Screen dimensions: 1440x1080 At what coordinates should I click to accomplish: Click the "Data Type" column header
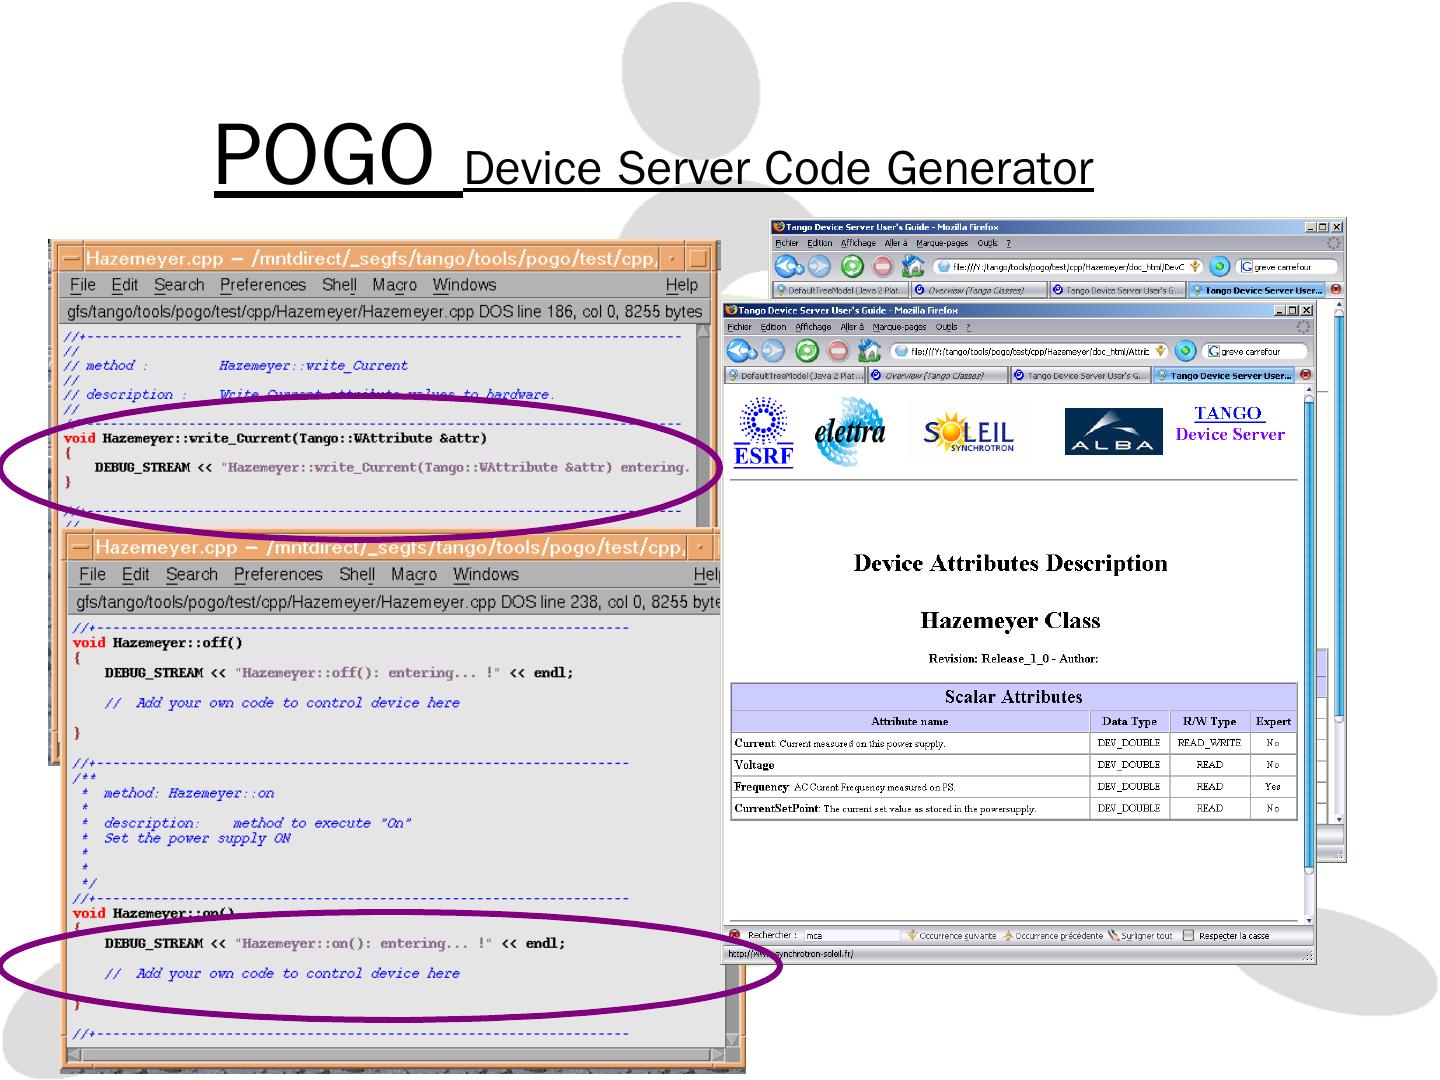pyautogui.click(x=1129, y=721)
